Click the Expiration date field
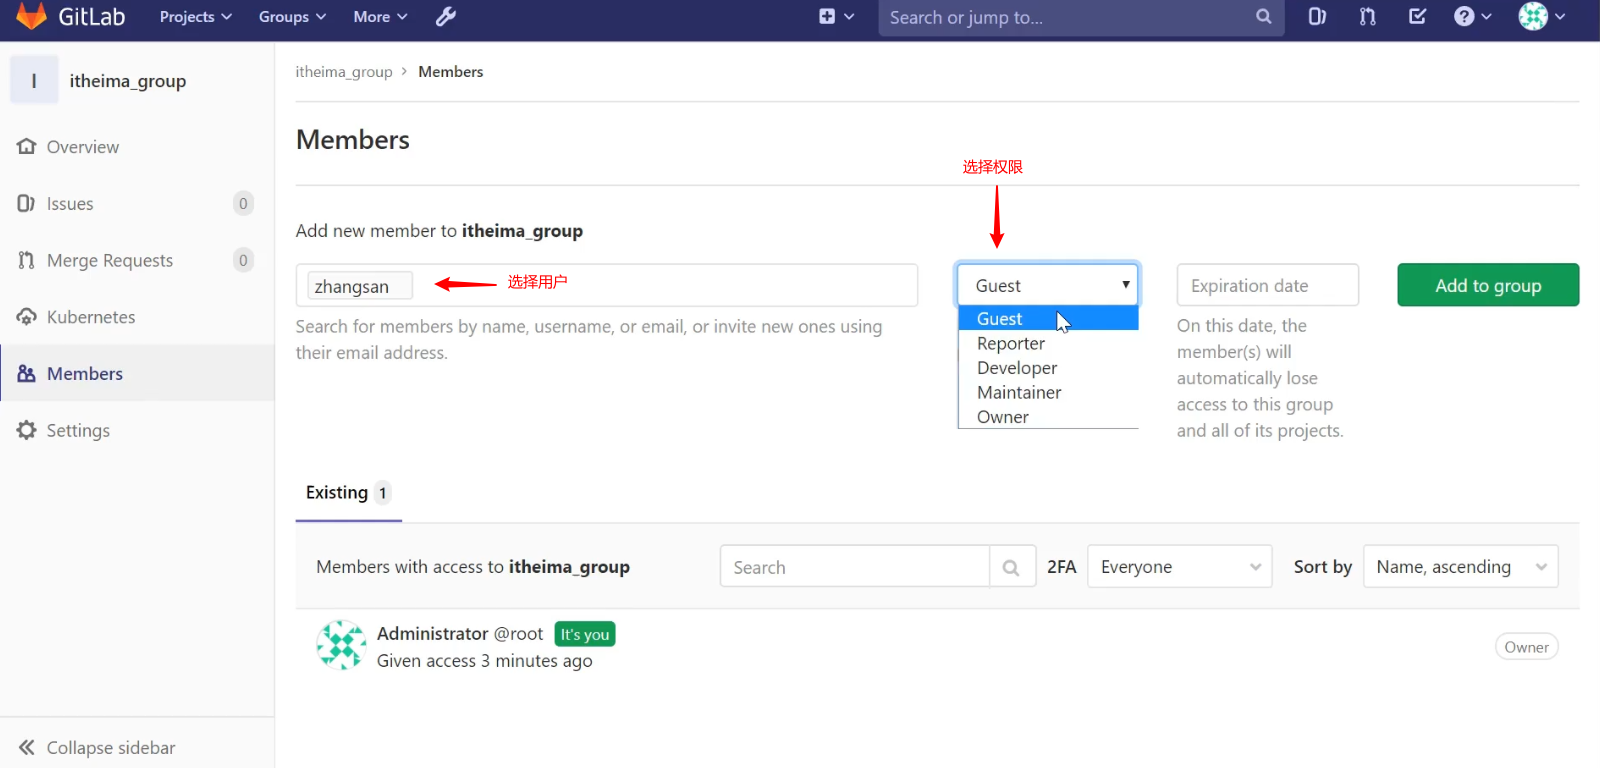 click(1268, 285)
